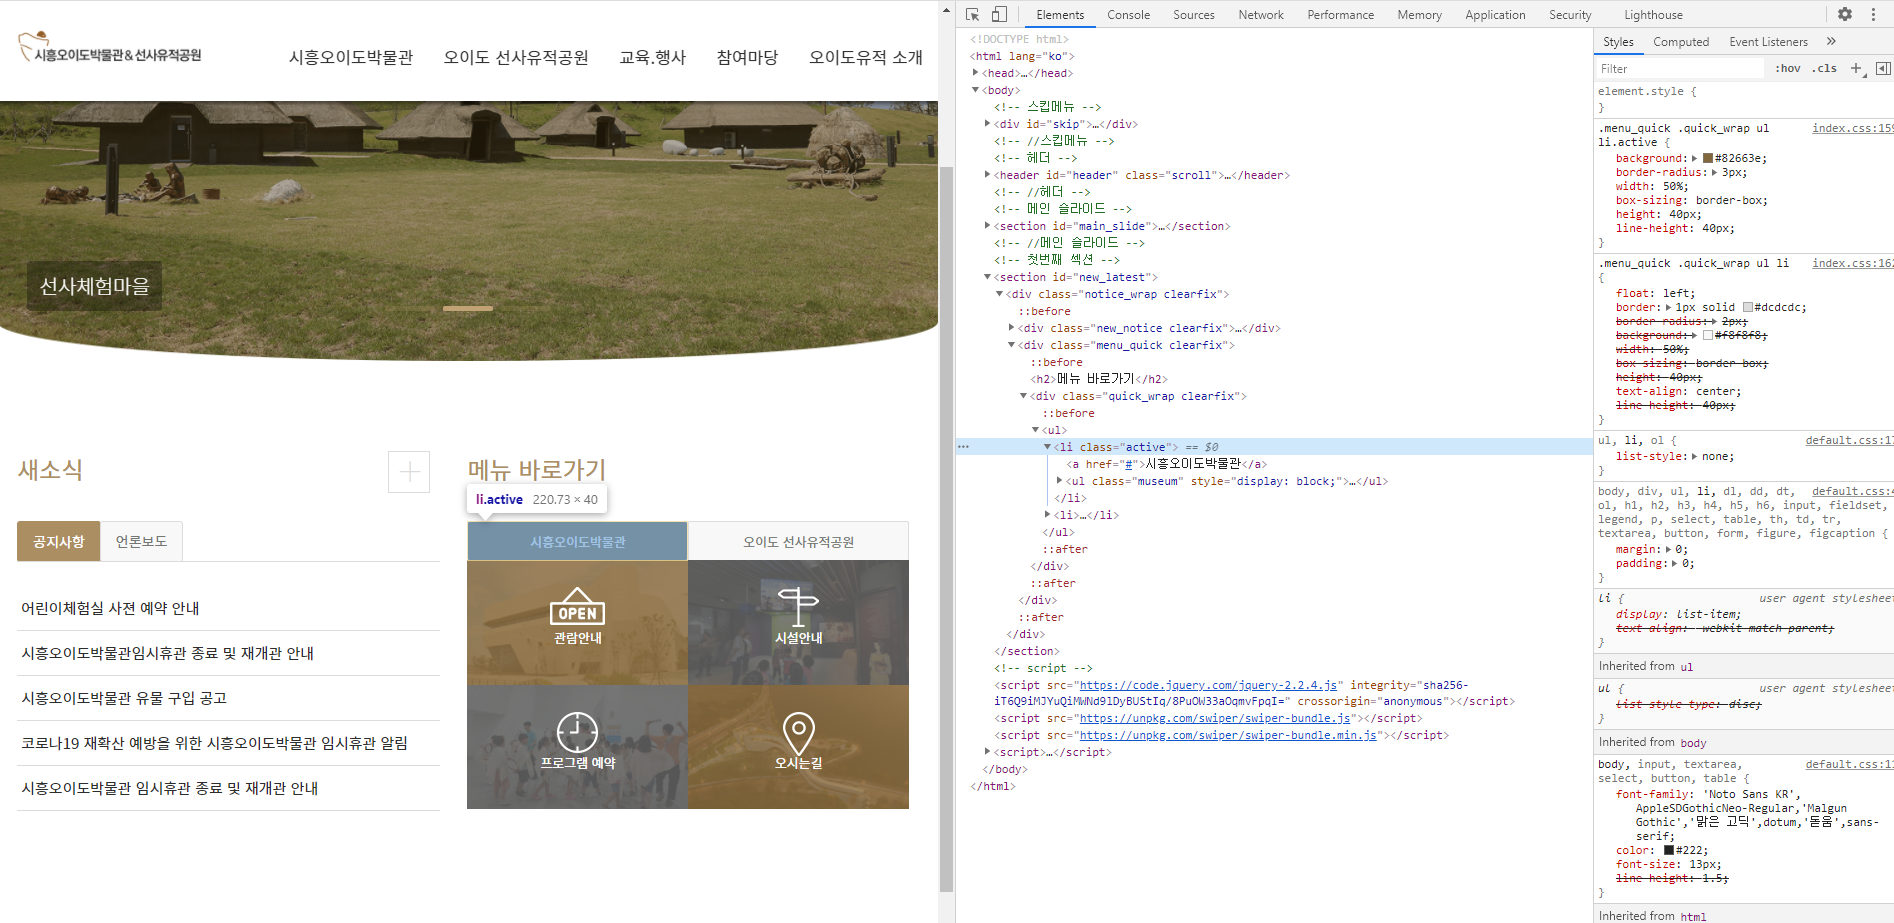Expand section id=main_slide node

pyautogui.click(x=987, y=226)
